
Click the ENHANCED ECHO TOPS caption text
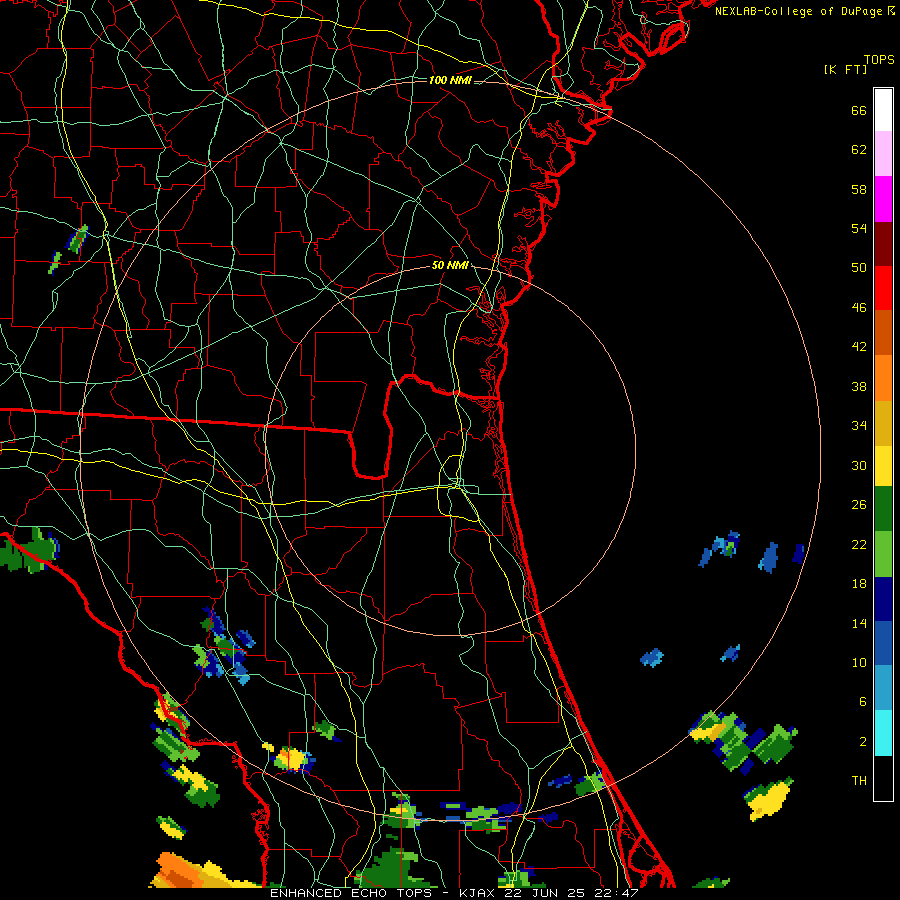[x=351, y=893]
